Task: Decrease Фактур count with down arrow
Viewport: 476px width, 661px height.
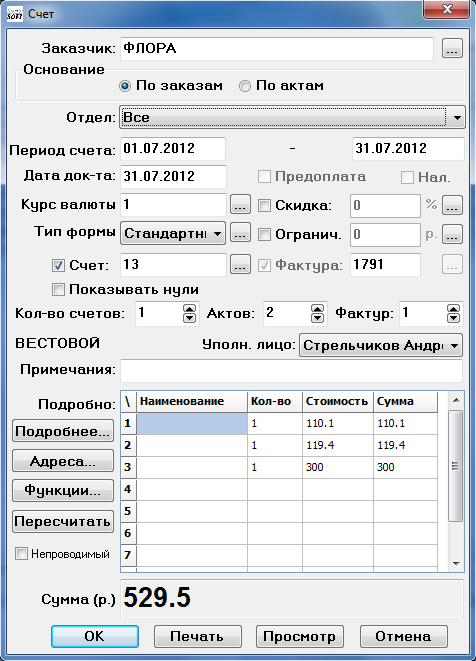Action: pyautogui.click(x=454, y=318)
